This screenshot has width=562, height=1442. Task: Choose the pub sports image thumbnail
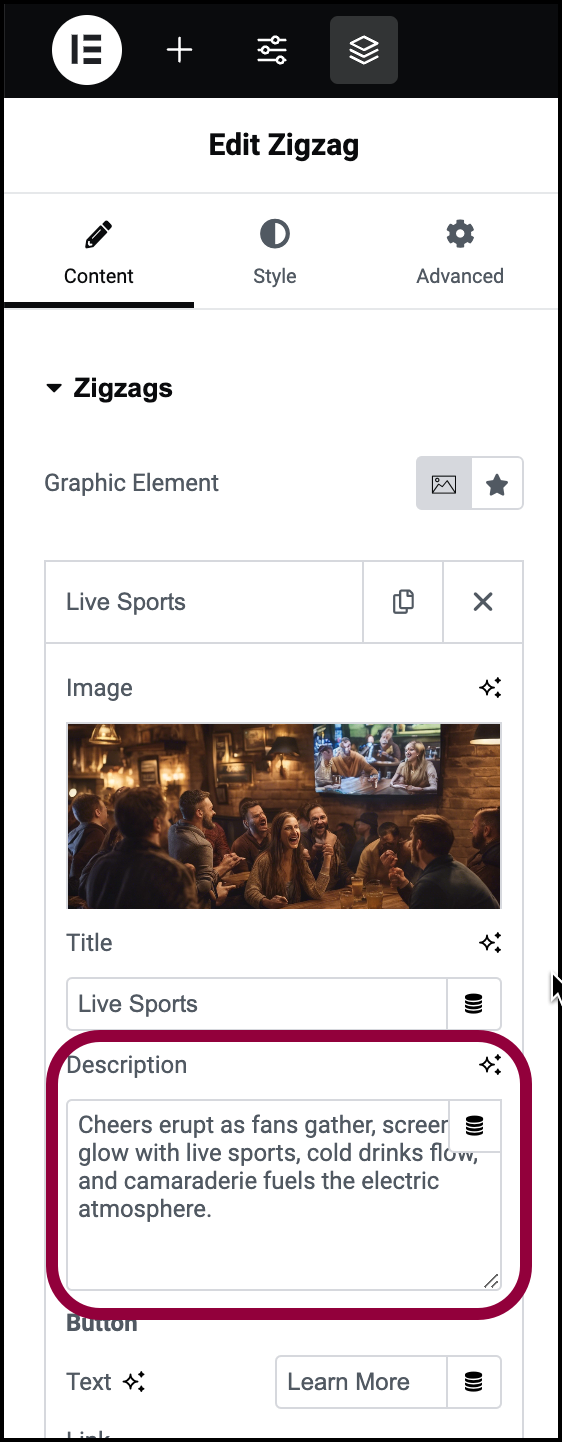284,816
